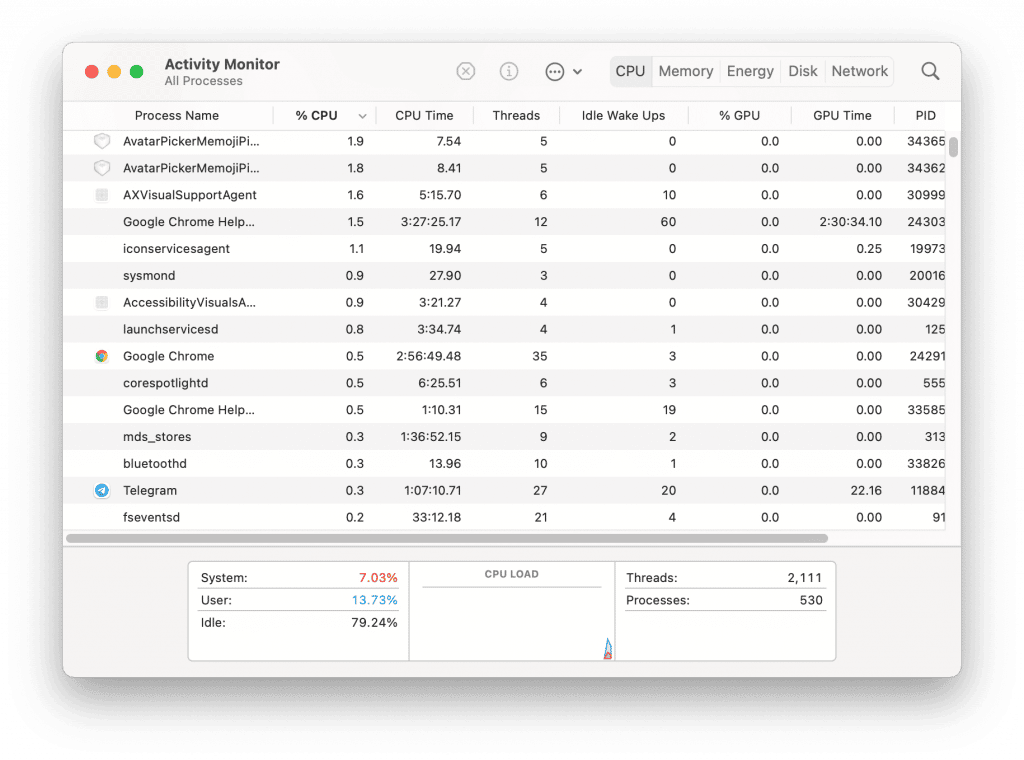Click the shield icon of the first AvatarPickerMemojiPi row
1024x760 pixels.
coord(101,141)
